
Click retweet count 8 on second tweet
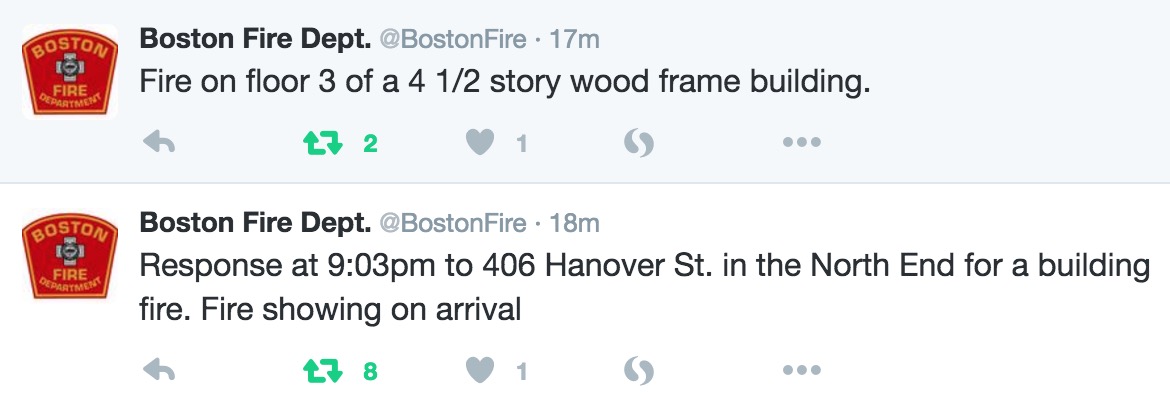pyautogui.click(x=370, y=370)
